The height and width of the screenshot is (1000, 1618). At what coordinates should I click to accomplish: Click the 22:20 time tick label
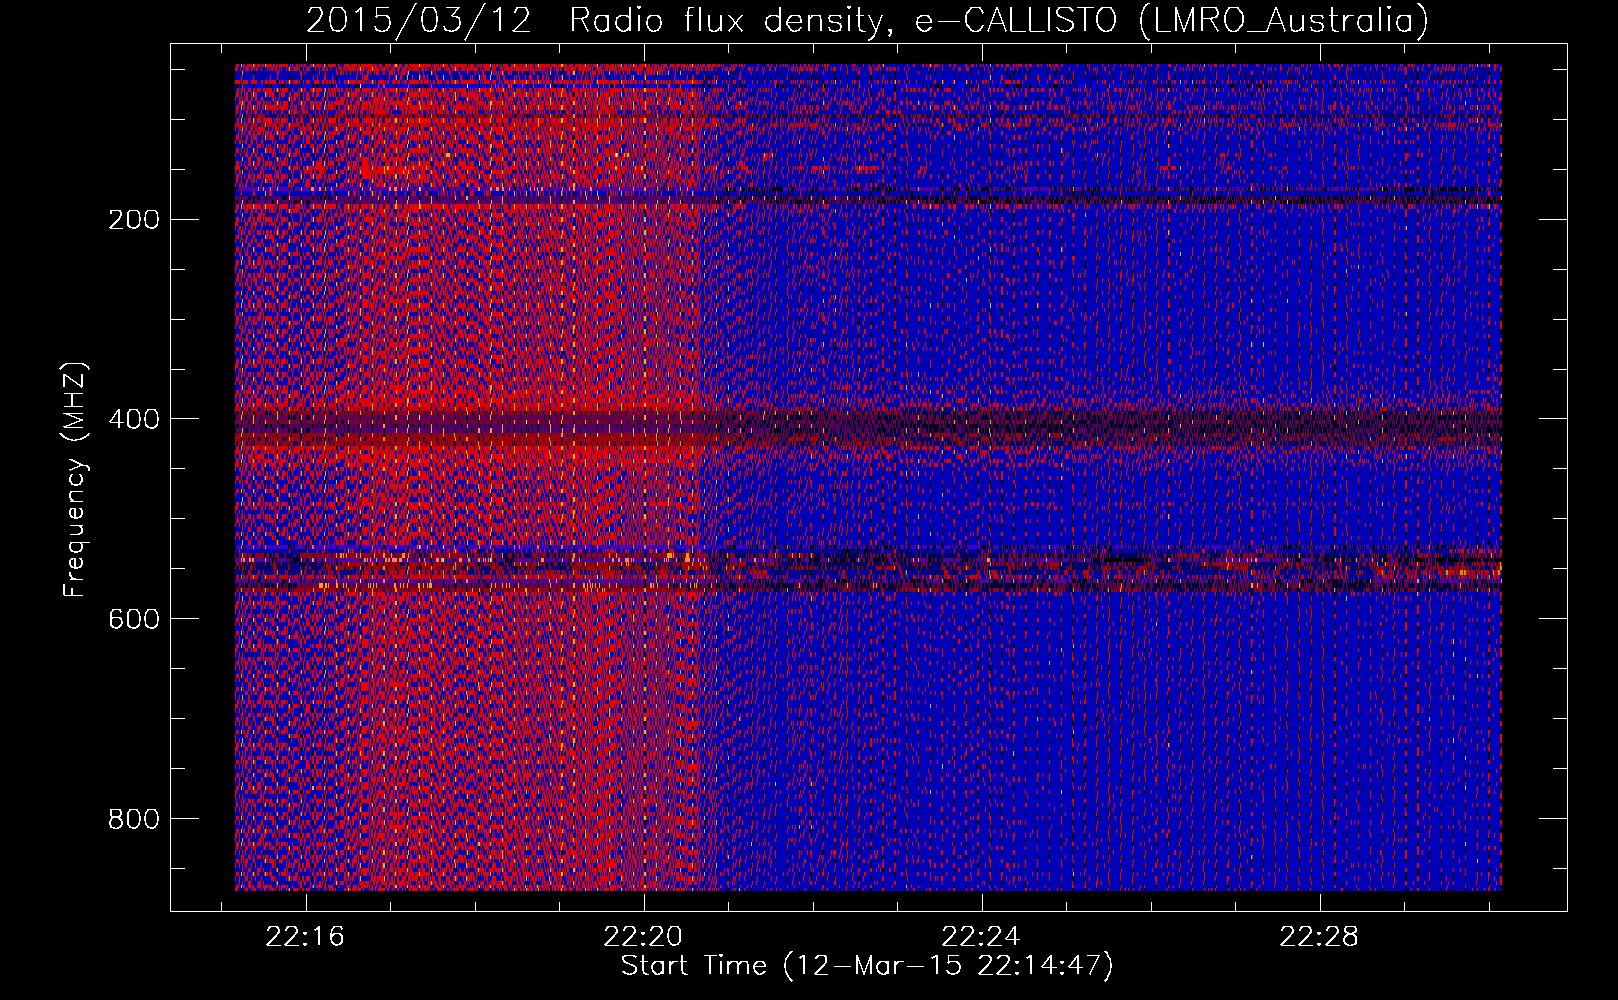(x=643, y=937)
